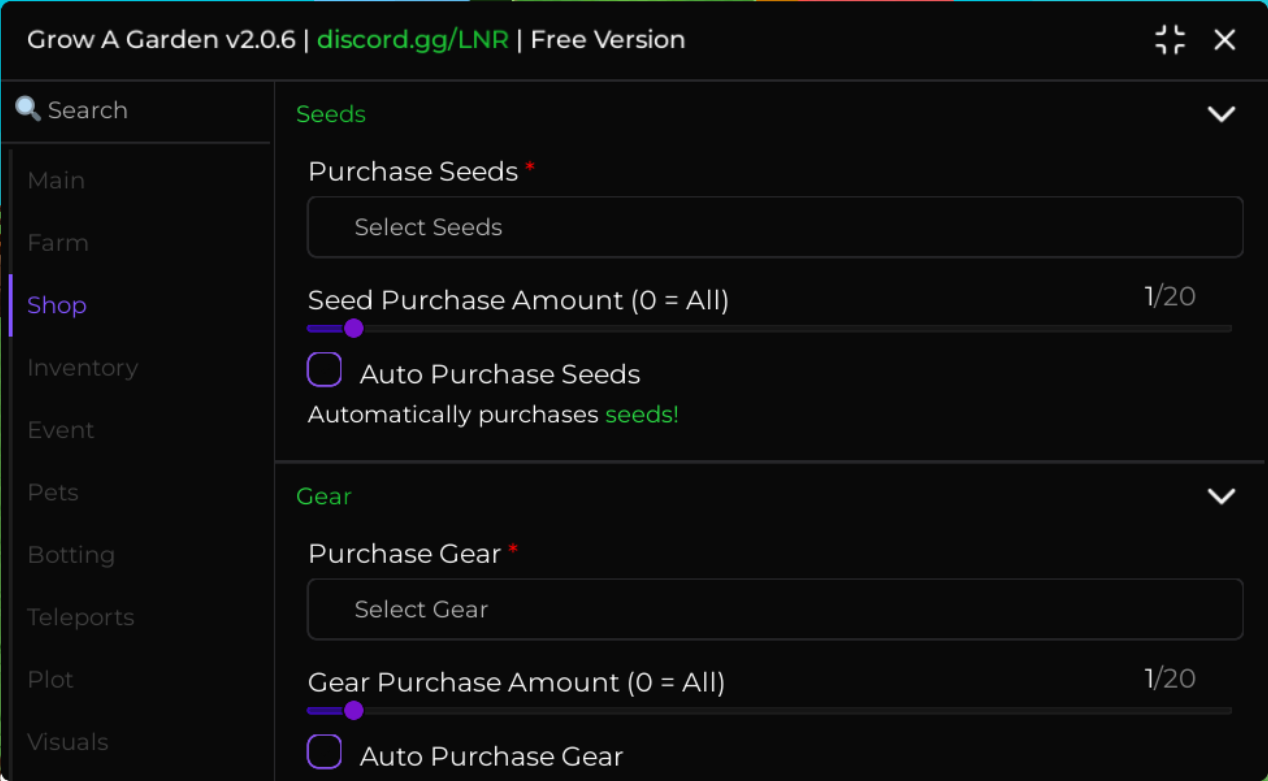The image size is (1268, 781).
Task: Open the Select Gear dropdown
Action: (775, 609)
